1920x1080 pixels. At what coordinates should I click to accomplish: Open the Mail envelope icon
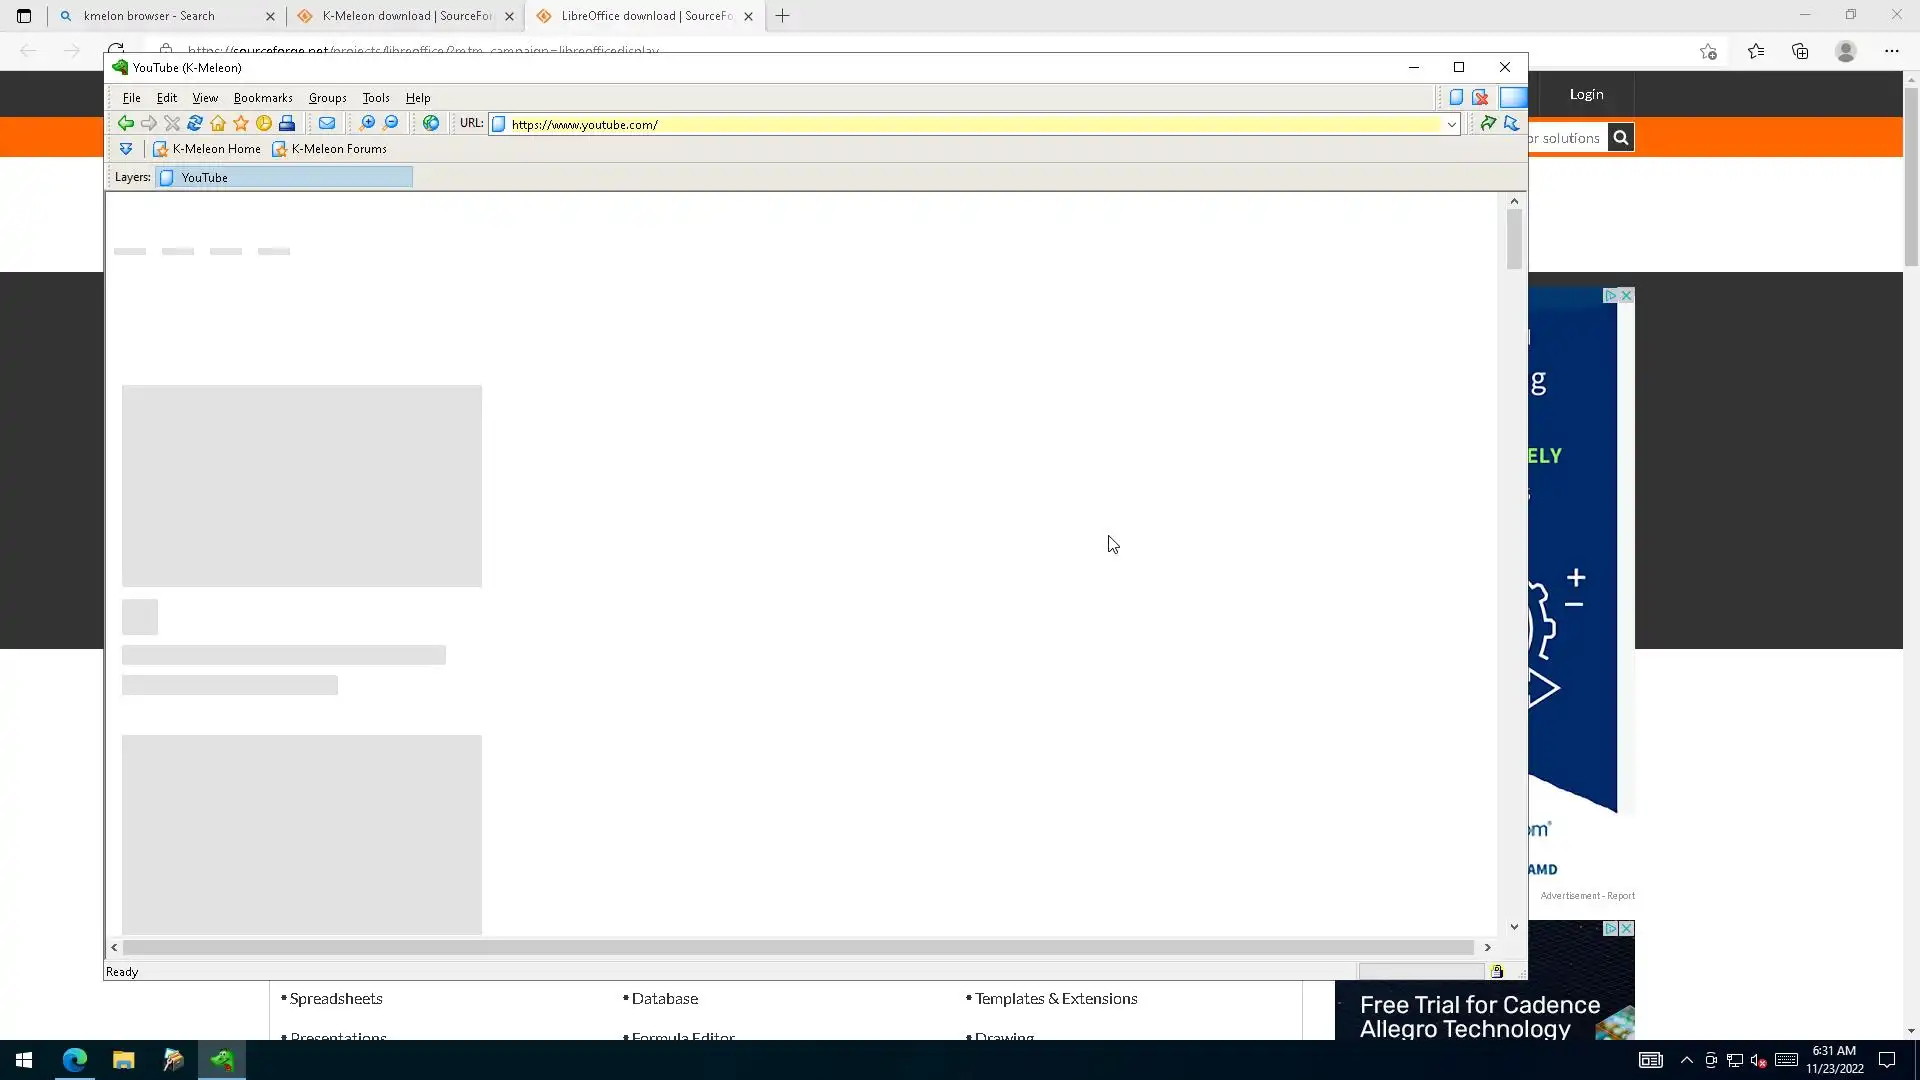327,123
